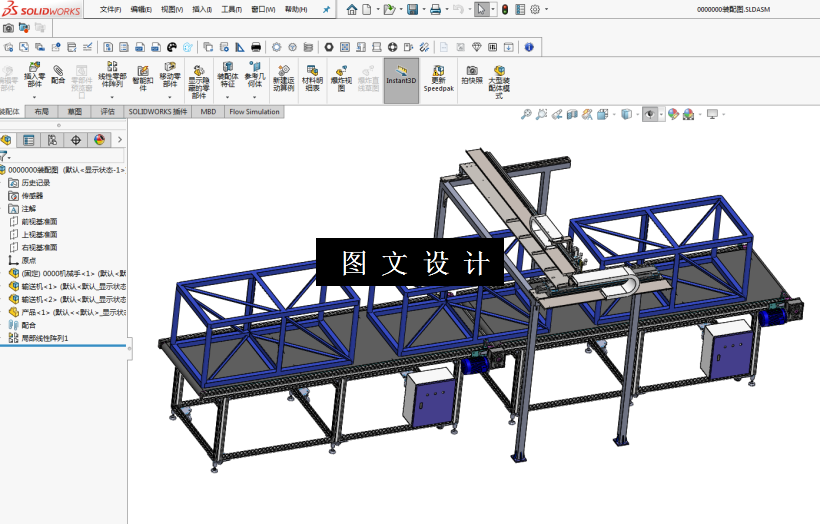Image resolution: width=820 pixels, height=524 pixels.
Task: Switch to the Flow Simulation tab
Action: [254, 111]
